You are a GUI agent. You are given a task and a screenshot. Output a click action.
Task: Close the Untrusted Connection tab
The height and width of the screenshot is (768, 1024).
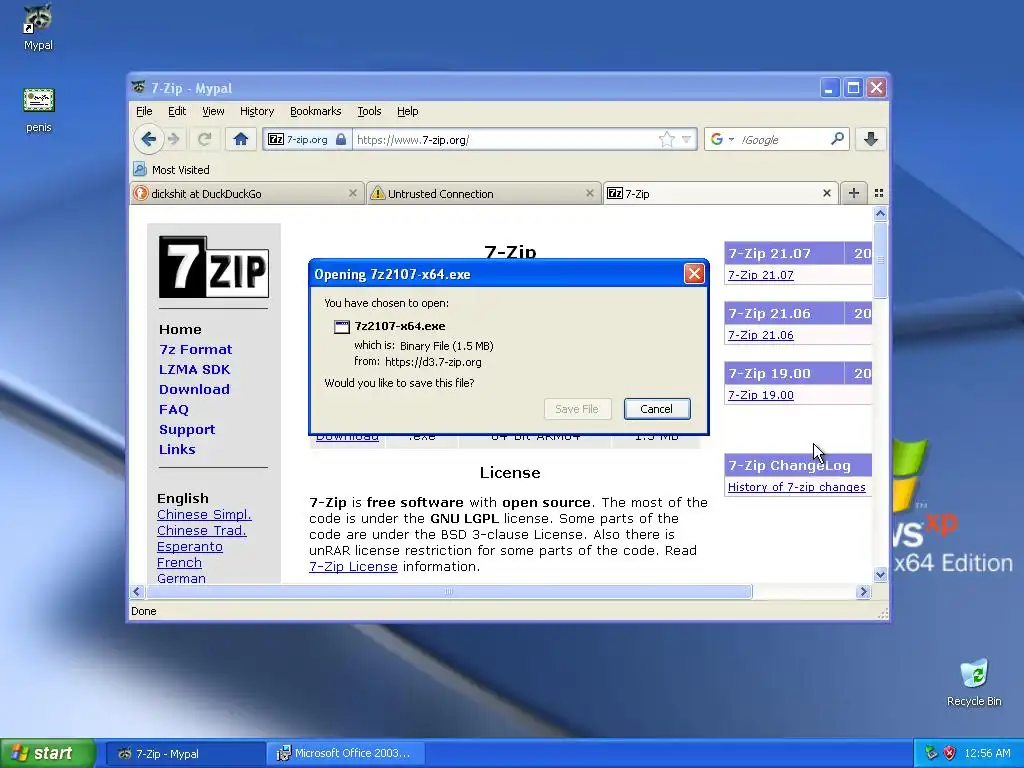pos(590,193)
